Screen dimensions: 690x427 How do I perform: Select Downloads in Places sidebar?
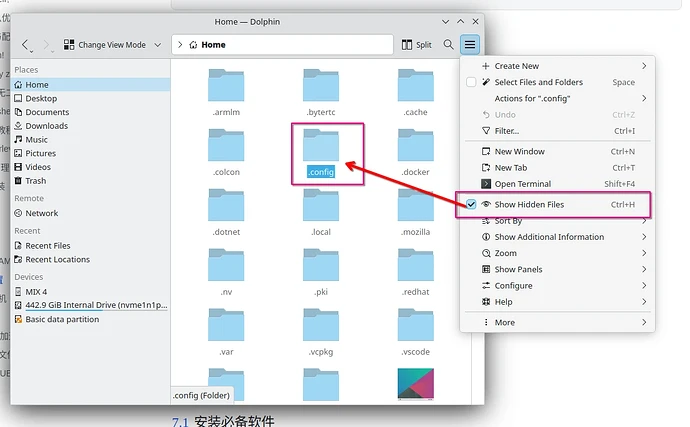click(x=46, y=126)
